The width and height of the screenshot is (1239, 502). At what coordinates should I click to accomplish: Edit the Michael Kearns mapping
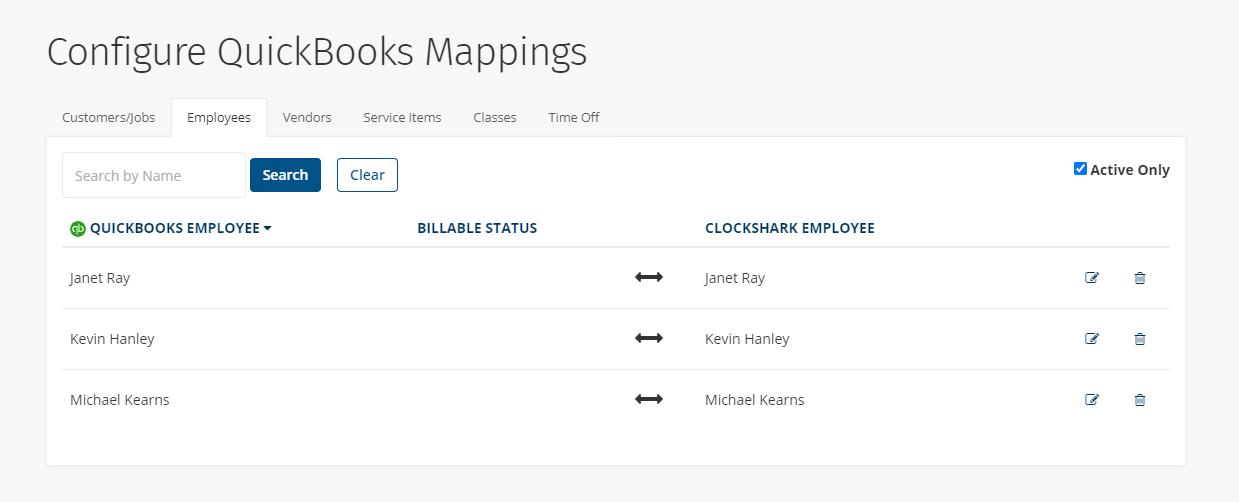[x=1092, y=400]
